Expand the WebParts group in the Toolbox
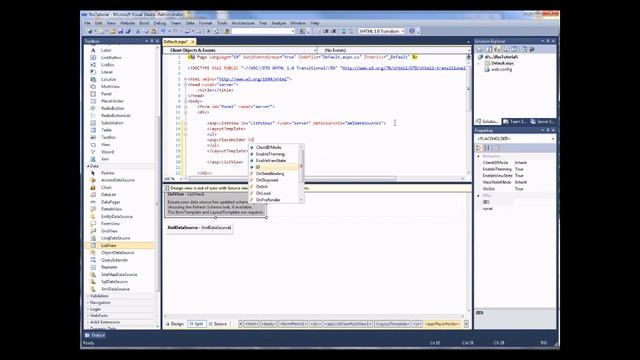The width and height of the screenshot is (640, 360). pyautogui.click(x=88, y=316)
